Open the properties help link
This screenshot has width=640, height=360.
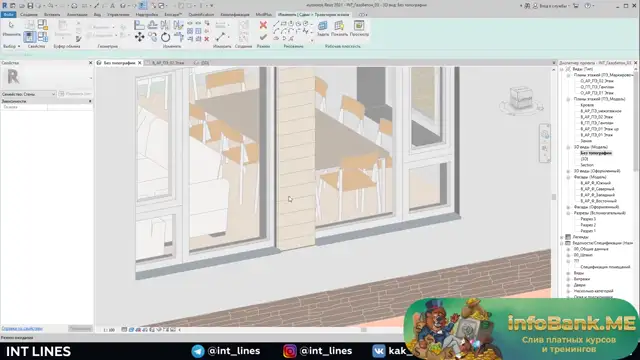coord(22,328)
